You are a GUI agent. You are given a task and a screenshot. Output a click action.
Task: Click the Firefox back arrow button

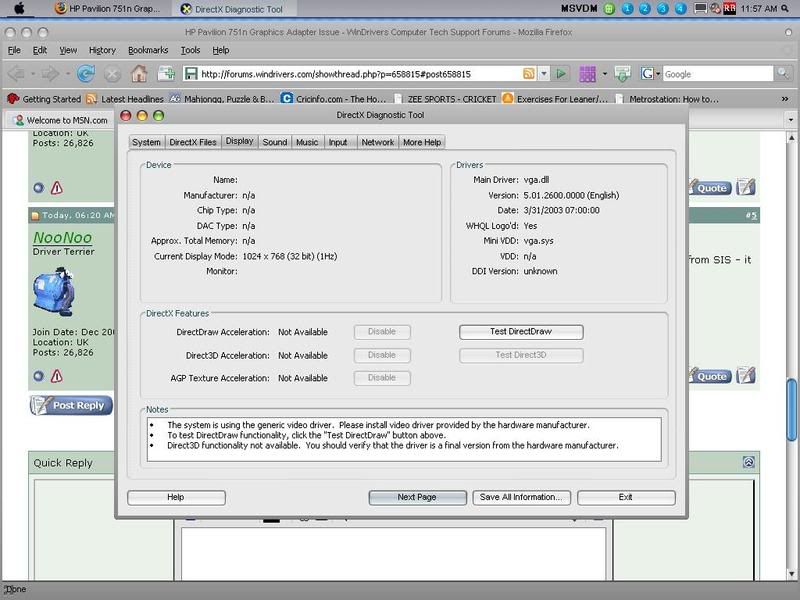point(16,74)
